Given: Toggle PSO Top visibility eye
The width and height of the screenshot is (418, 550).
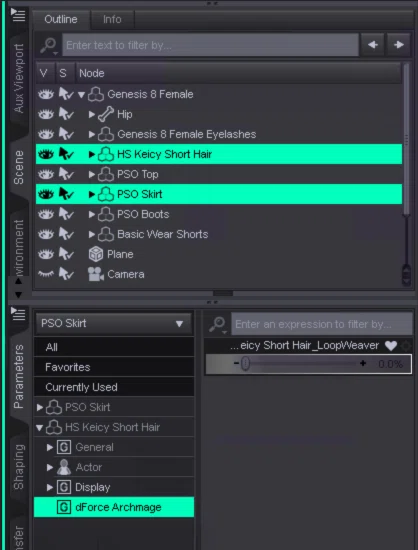Looking at the screenshot, I should (46, 174).
